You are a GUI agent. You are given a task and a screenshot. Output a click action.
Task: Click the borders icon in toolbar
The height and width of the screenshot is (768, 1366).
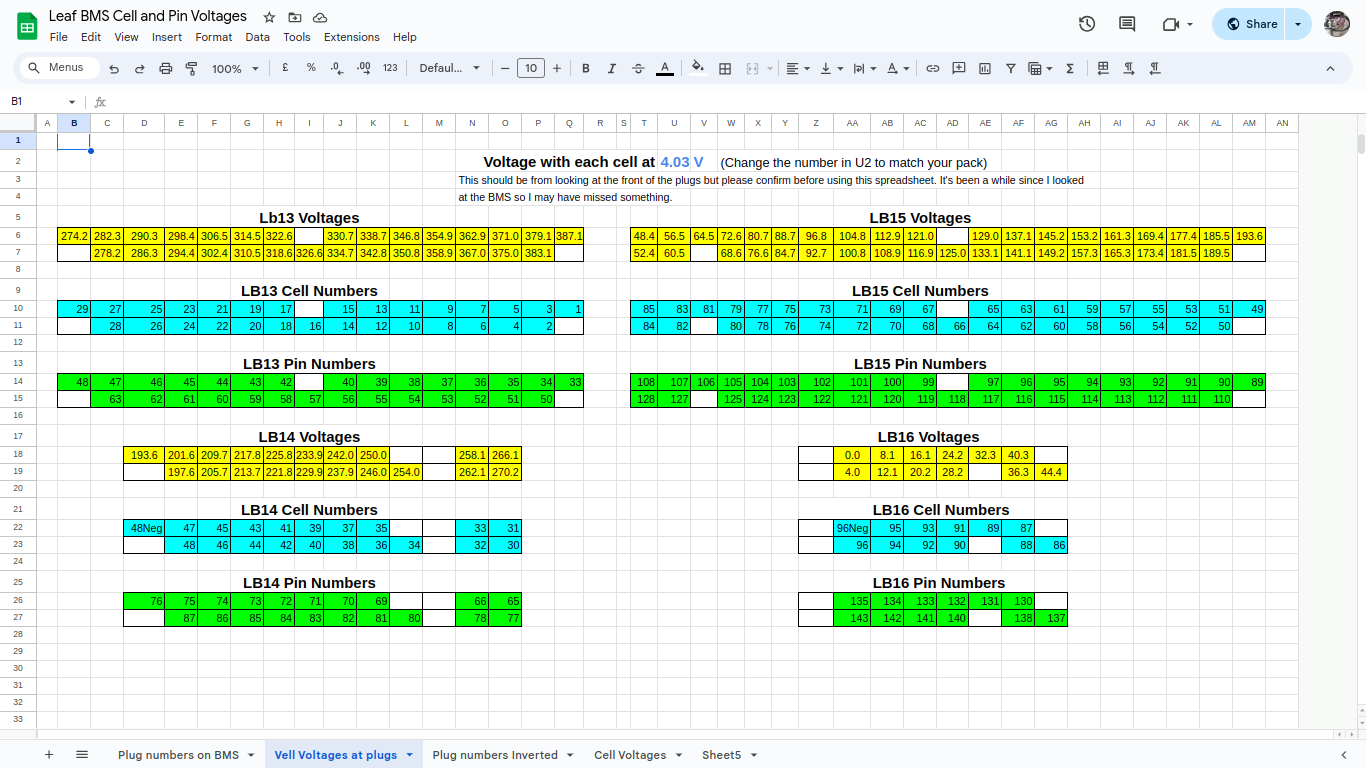pos(725,68)
